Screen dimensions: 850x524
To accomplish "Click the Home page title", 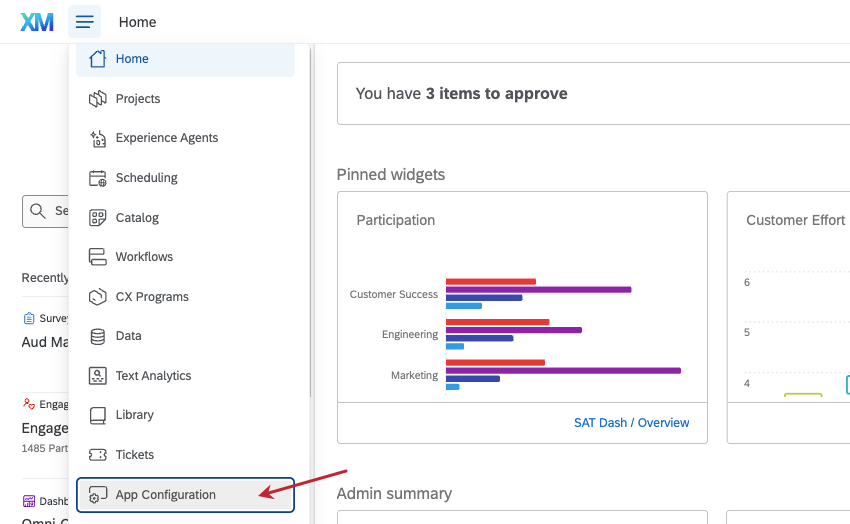I will point(138,22).
